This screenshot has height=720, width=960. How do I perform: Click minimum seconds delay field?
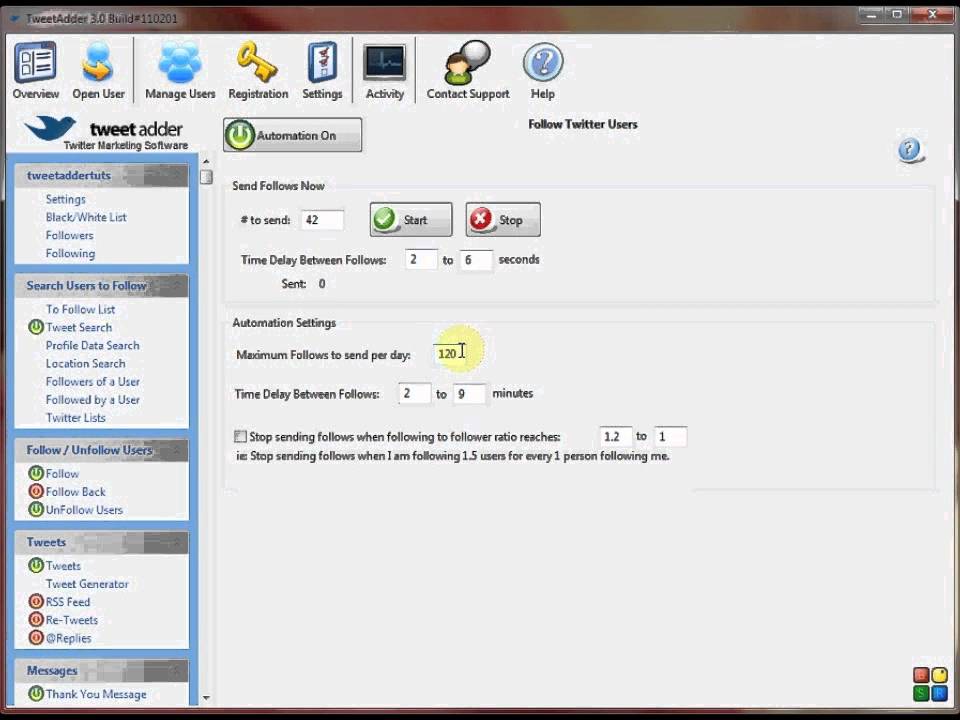point(421,260)
